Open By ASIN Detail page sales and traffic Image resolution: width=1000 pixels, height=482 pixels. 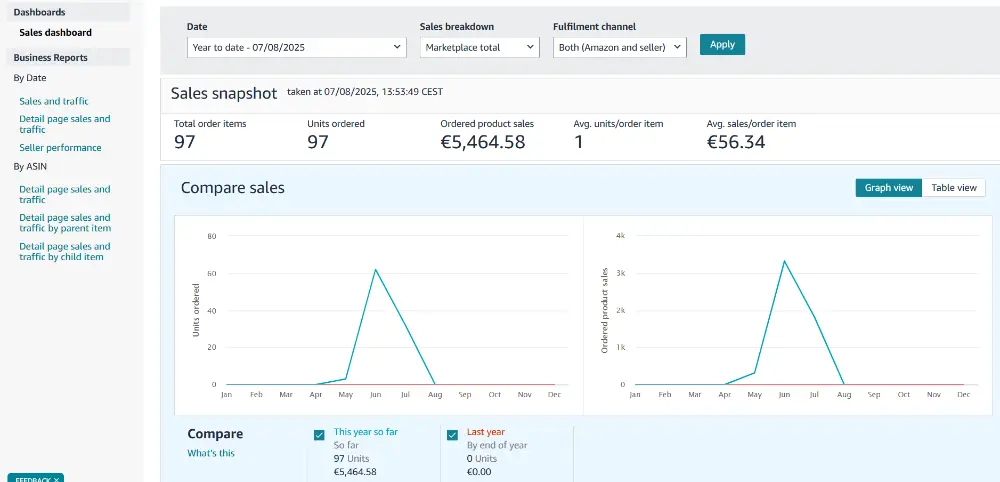click(64, 194)
